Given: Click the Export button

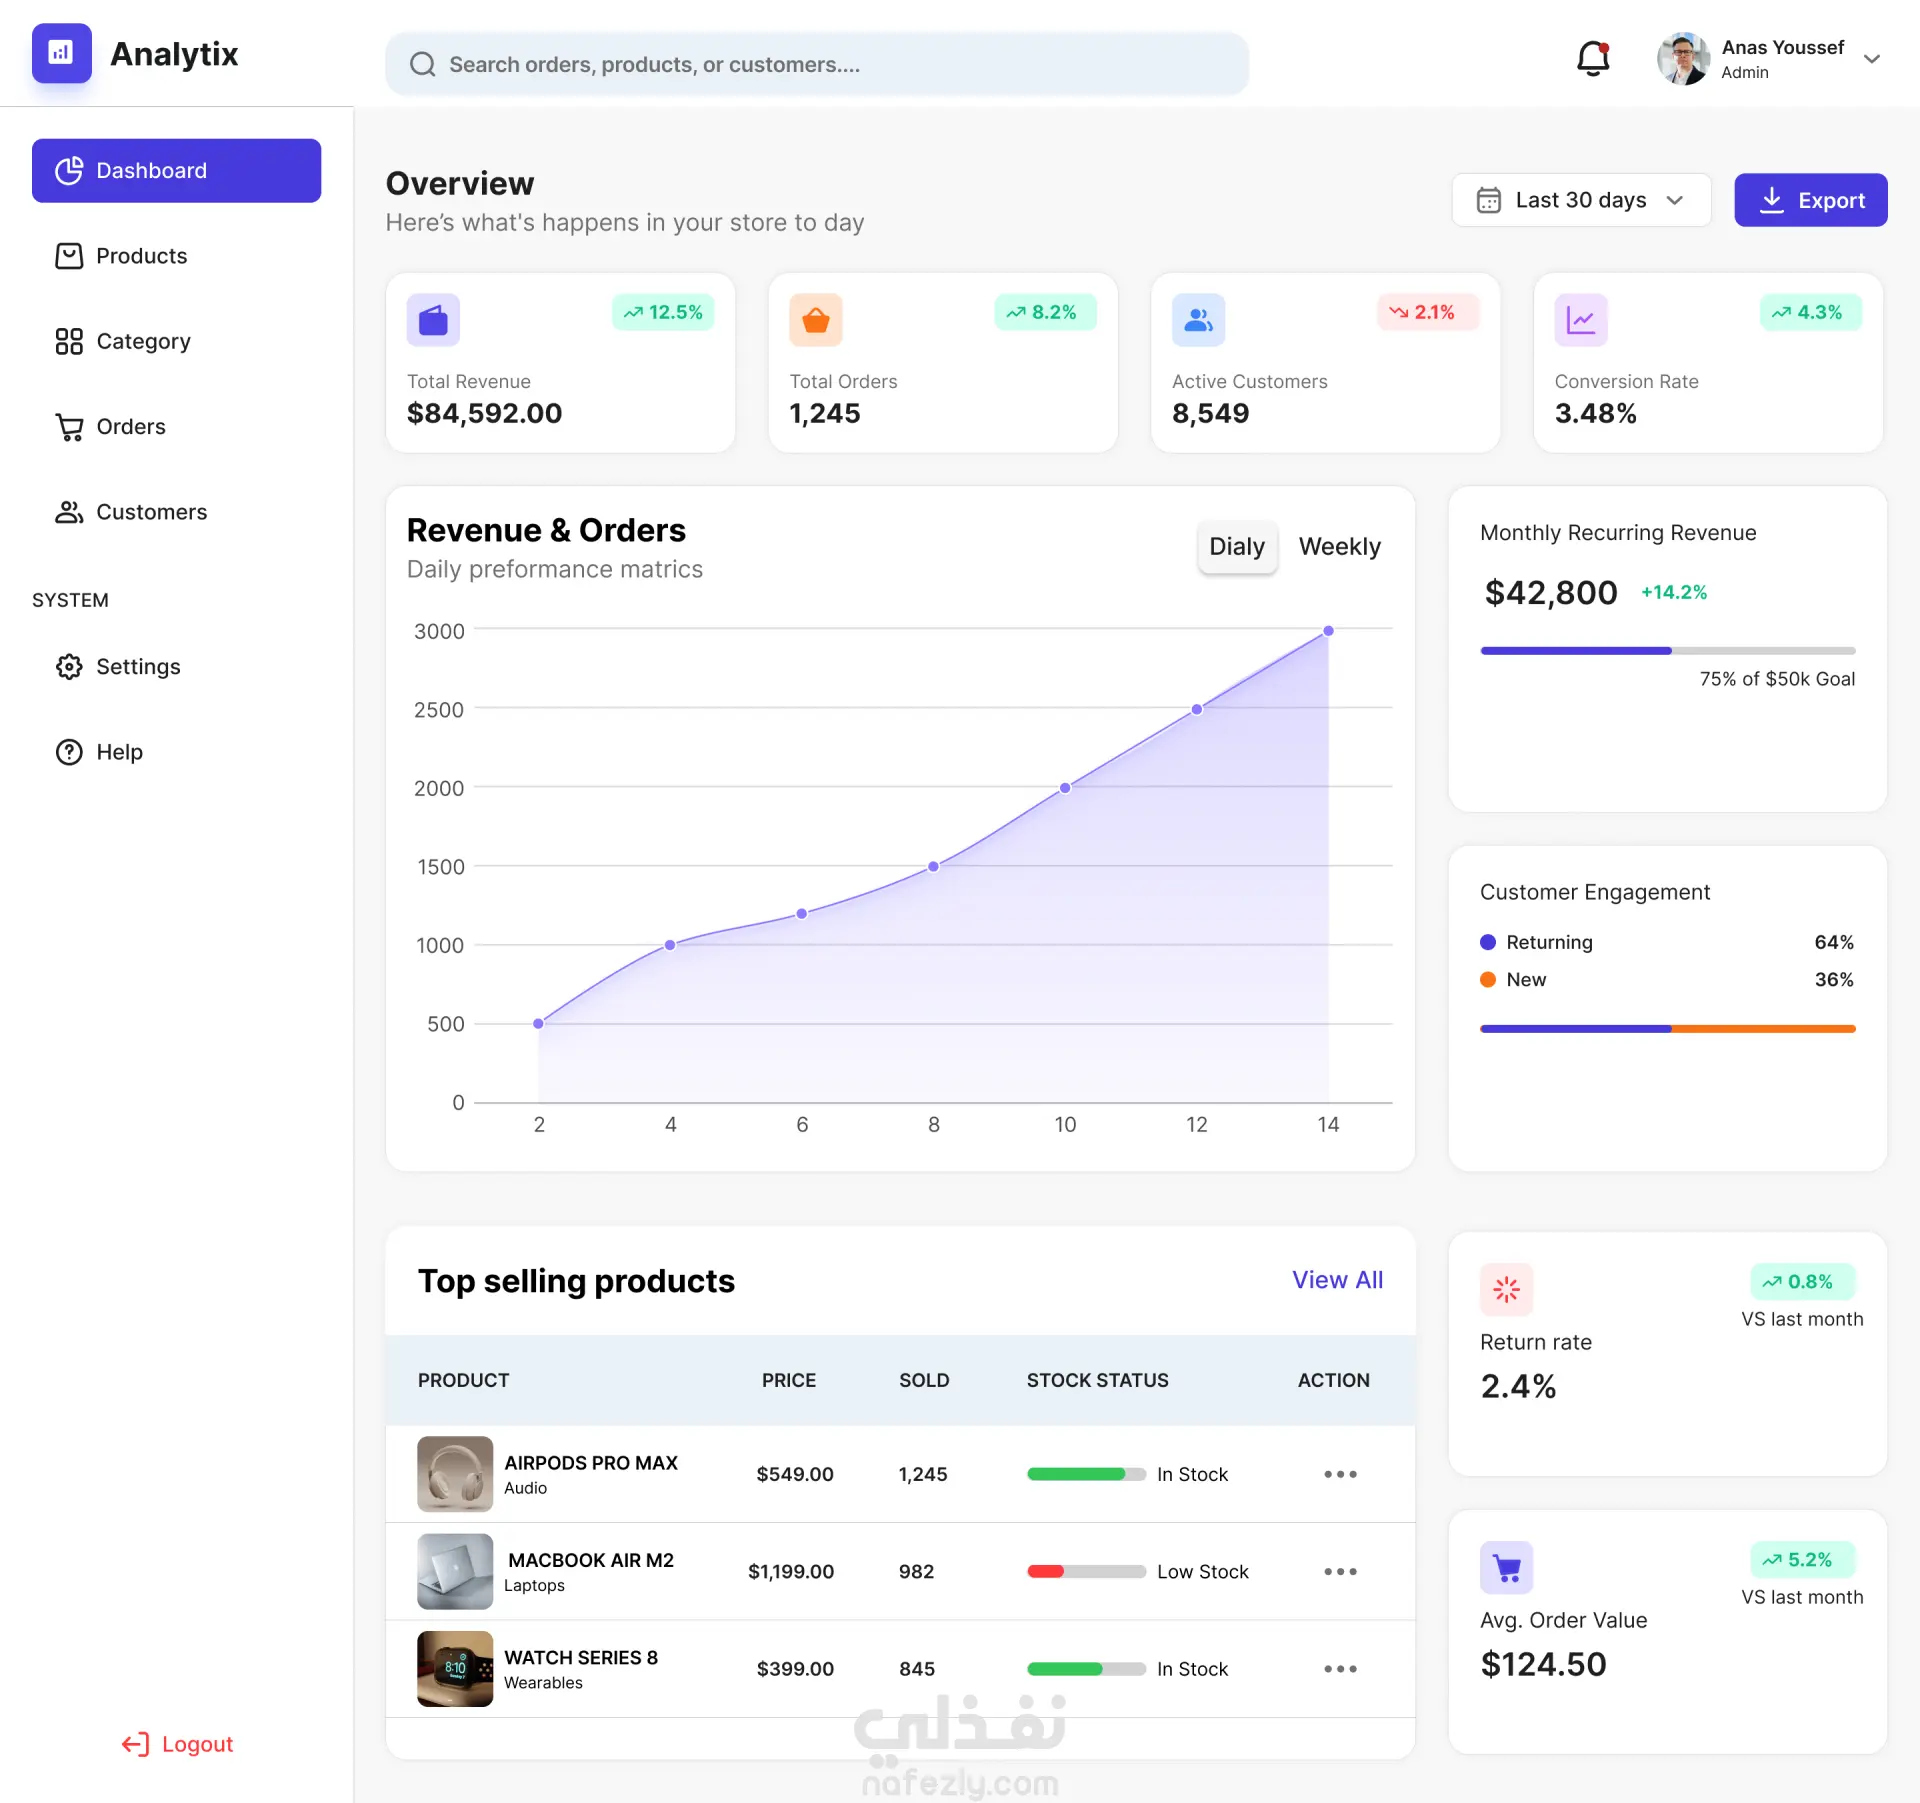Looking at the screenshot, I should tap(1810, 200).
